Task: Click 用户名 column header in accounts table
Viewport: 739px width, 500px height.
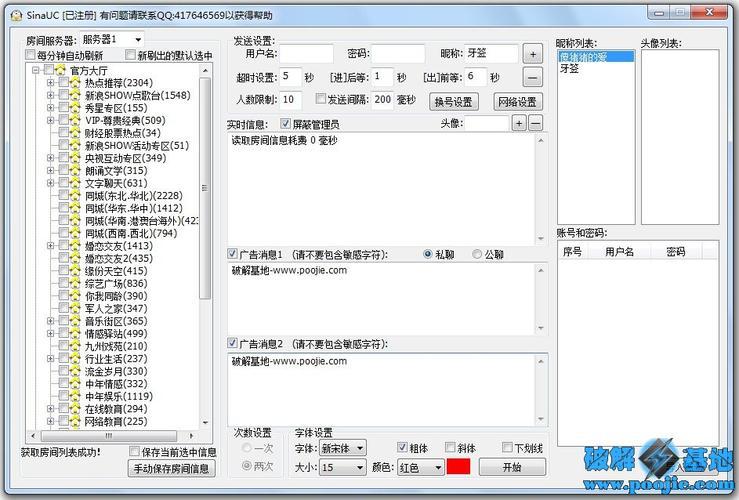Action: click(x=619, y=252)
